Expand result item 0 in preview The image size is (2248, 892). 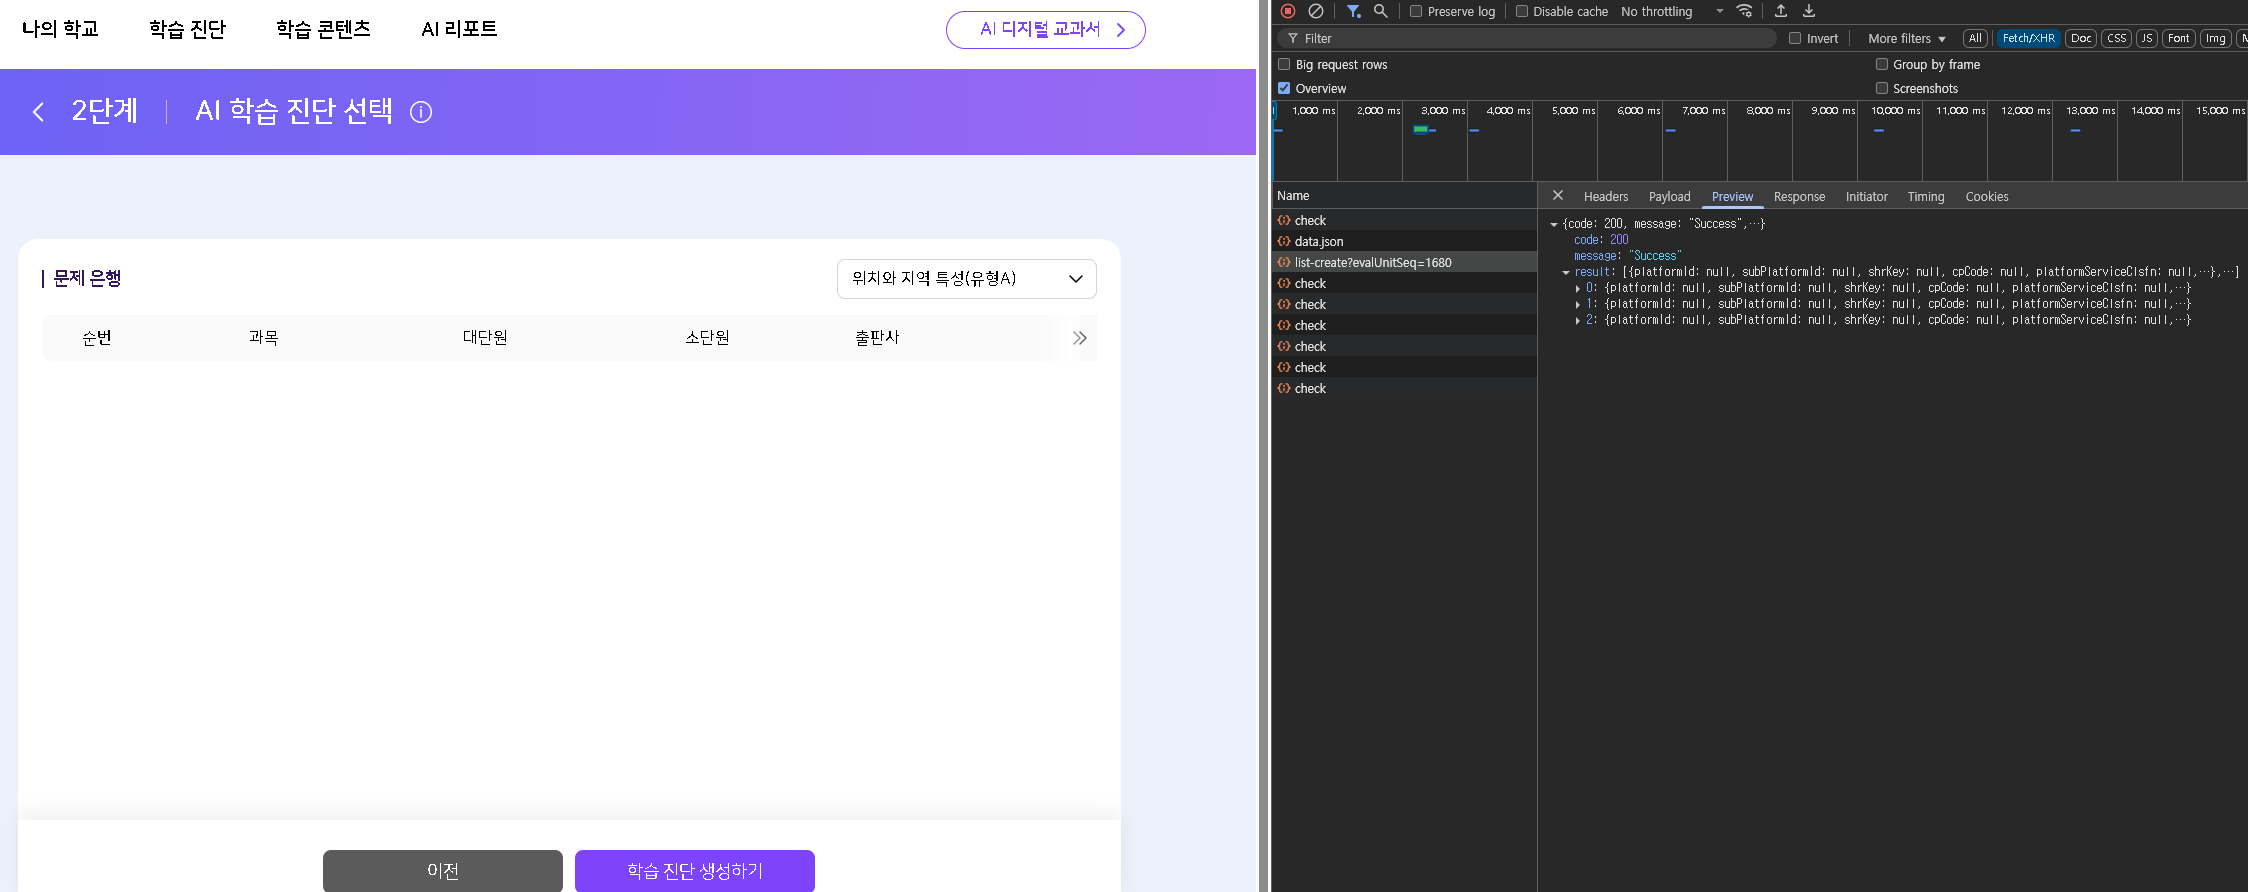click(x=1578, y=288)
